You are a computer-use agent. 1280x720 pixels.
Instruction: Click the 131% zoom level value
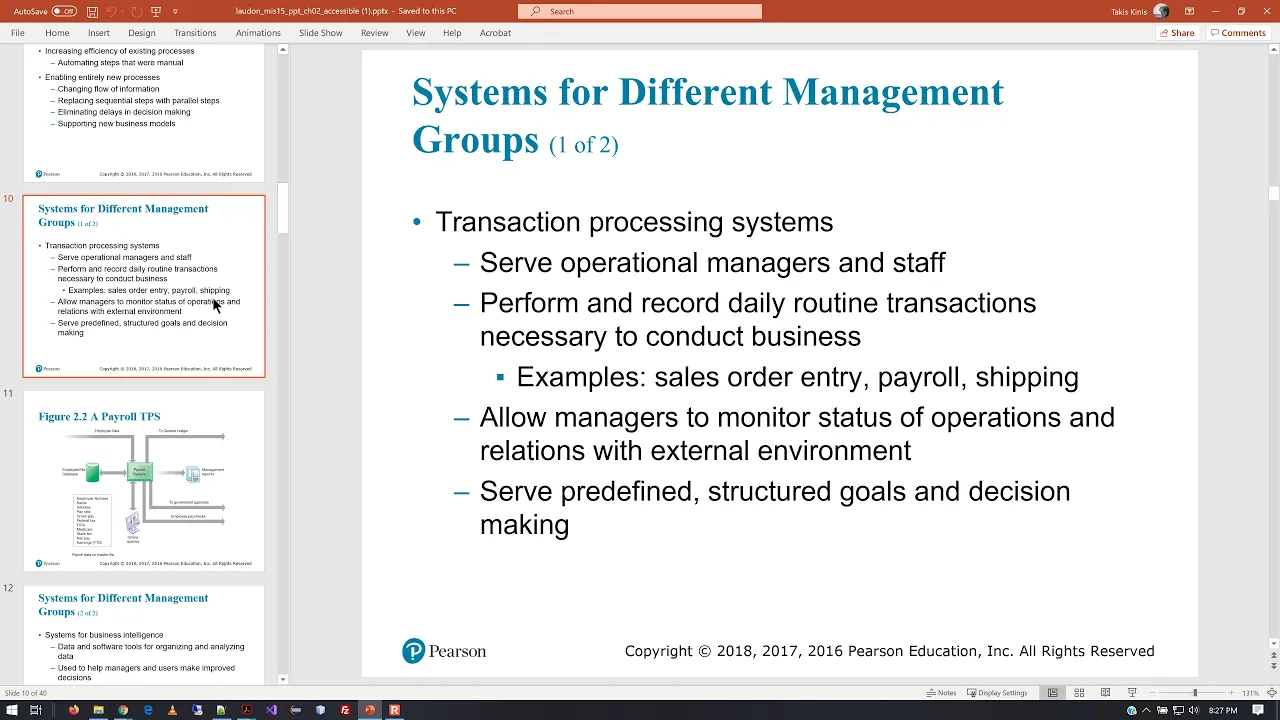click(x=1250, y=693)
